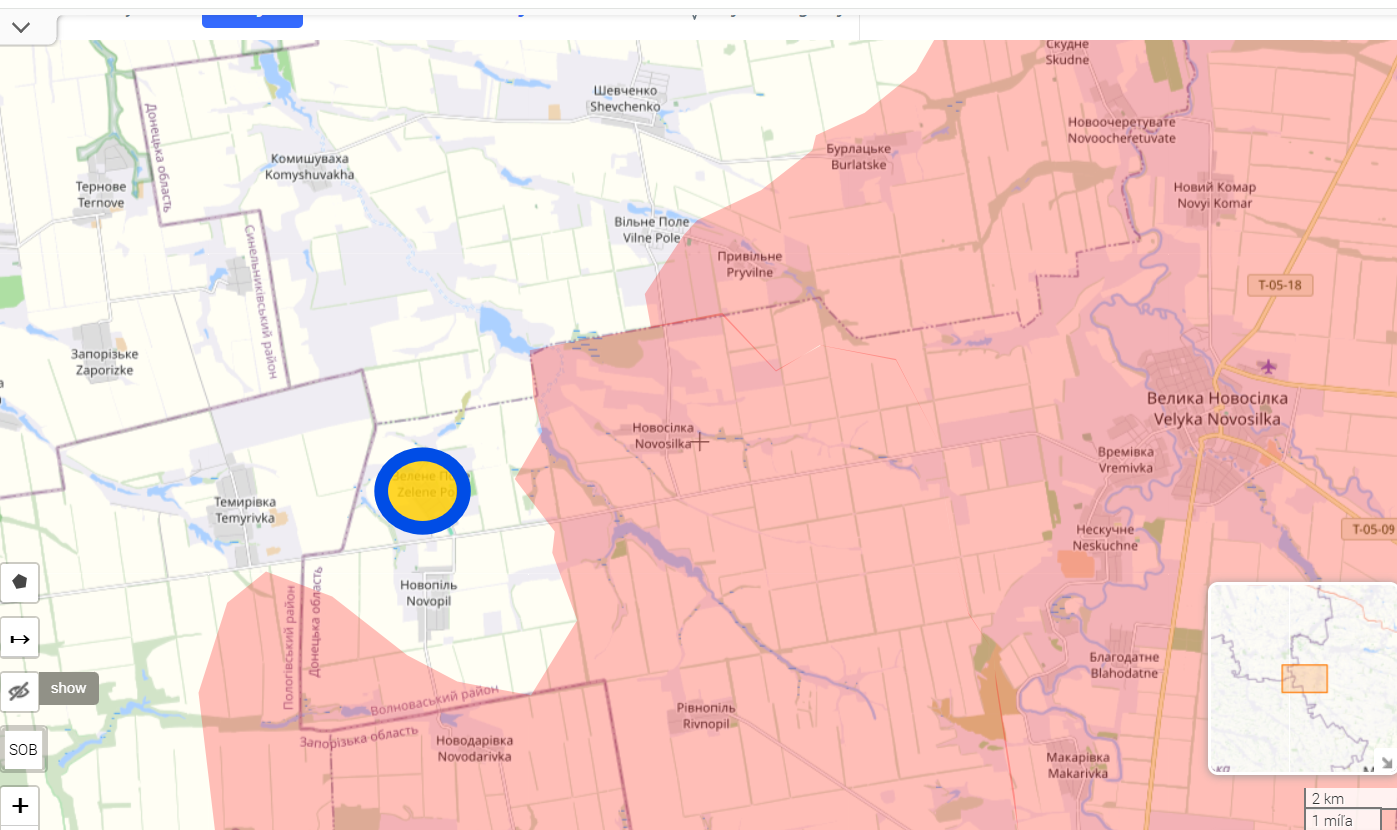This screenshot has width=1397, height=830.
Task: Click the Temyrivka village label
Action: [x=245, y=510]
